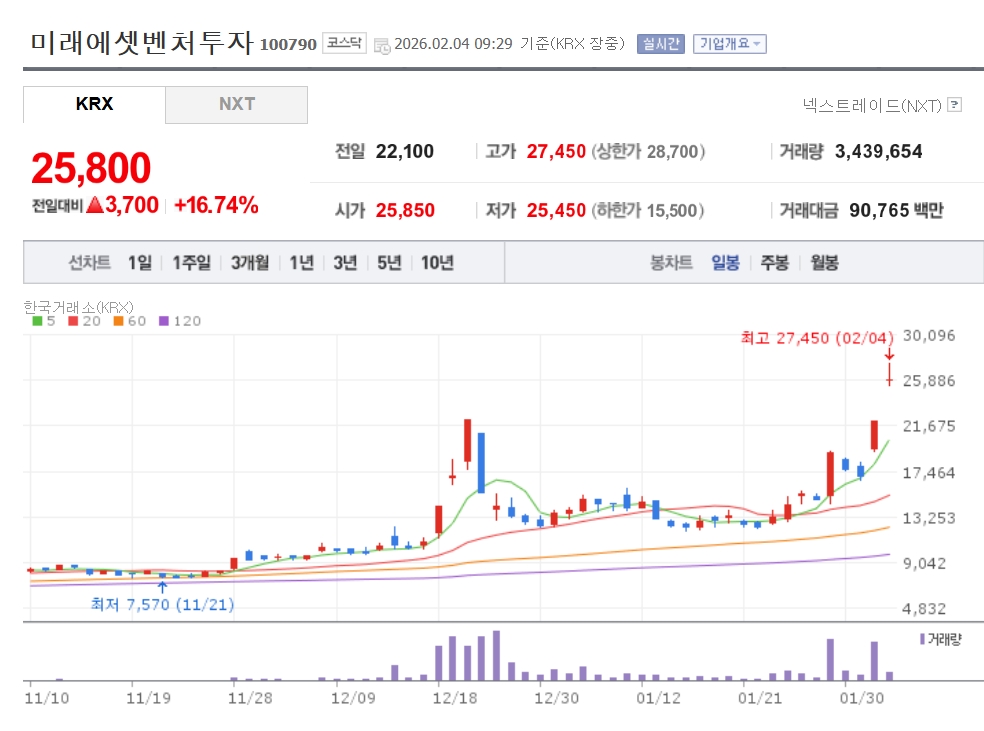Click the red up-arrow price change icon
Image resolution: width=984 pixels, height=731 pixels.
point(94,206)
